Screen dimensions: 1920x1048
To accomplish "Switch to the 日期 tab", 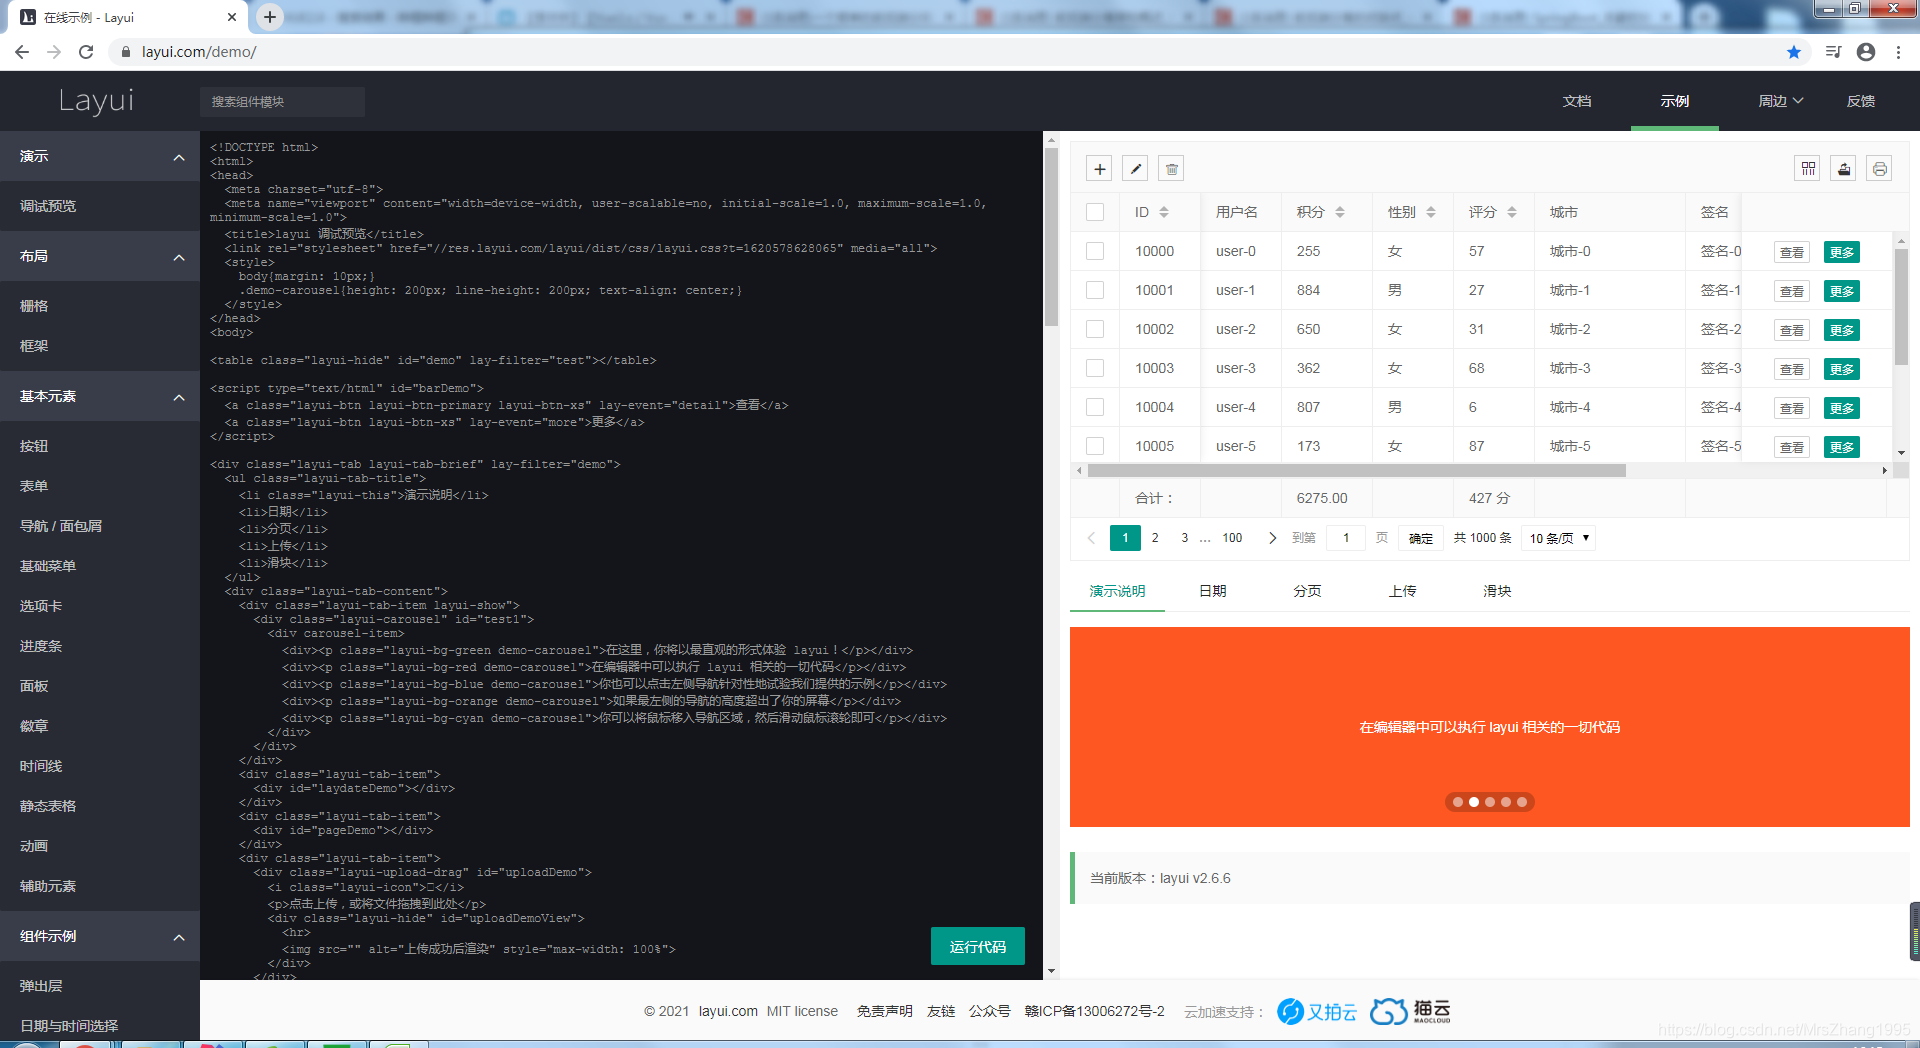I will (1213, 591).
